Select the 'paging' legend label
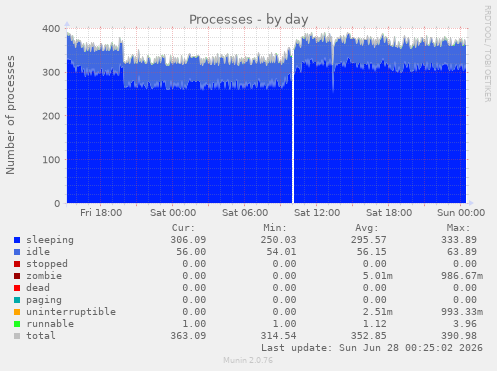This screenshot has height=371, width=497. tap(44, 300)
